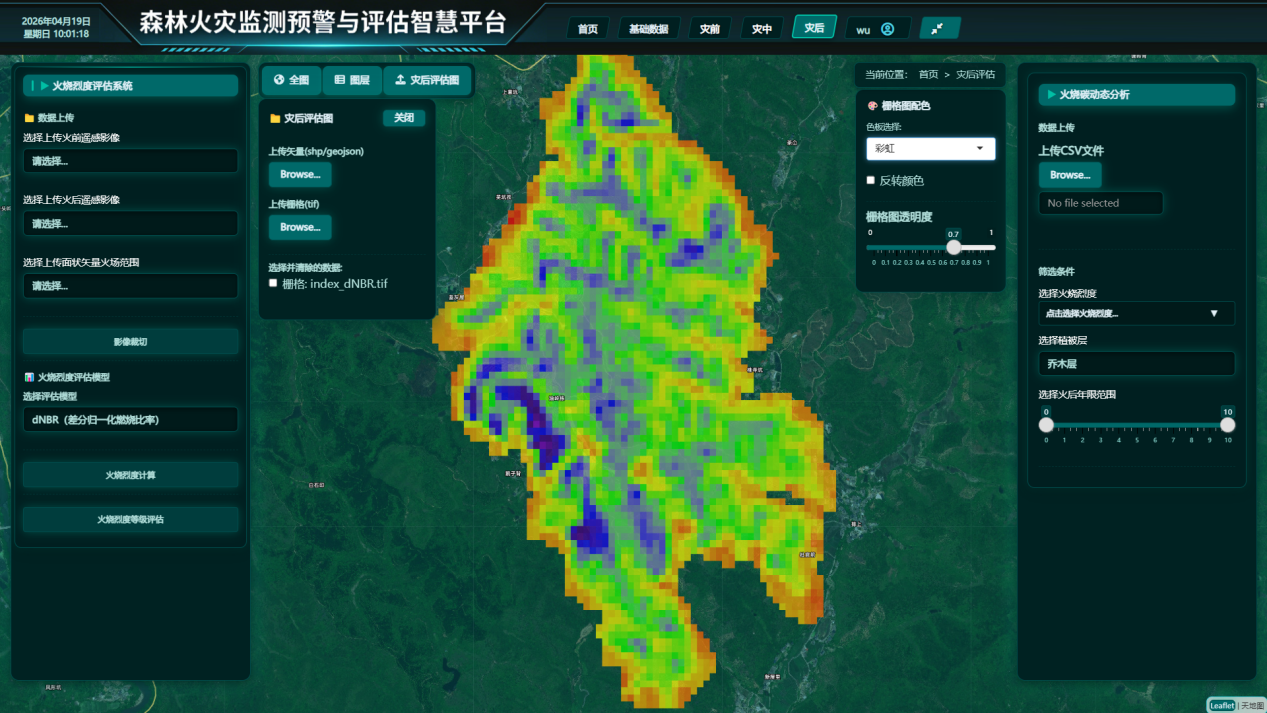The image size is (1267, 713).
Task: Enable the 反转颜色 checkbox
Action: [x=871, y=181]
